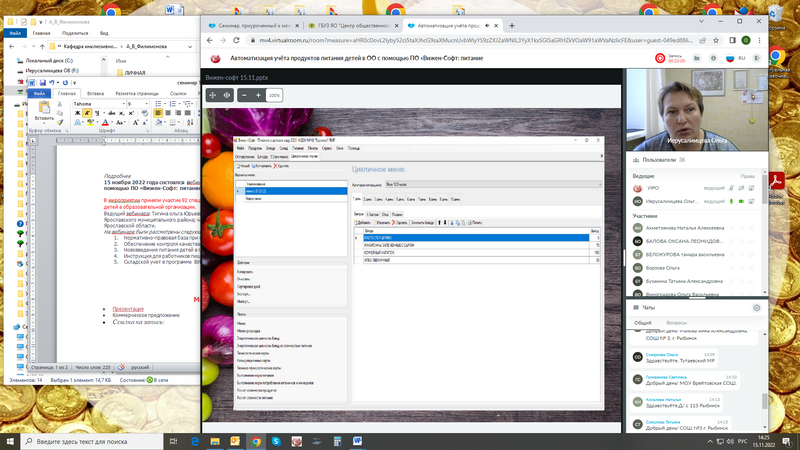Redo action in Word toolbar
This screenshot has height=450, width=800.
coord(65,83)
